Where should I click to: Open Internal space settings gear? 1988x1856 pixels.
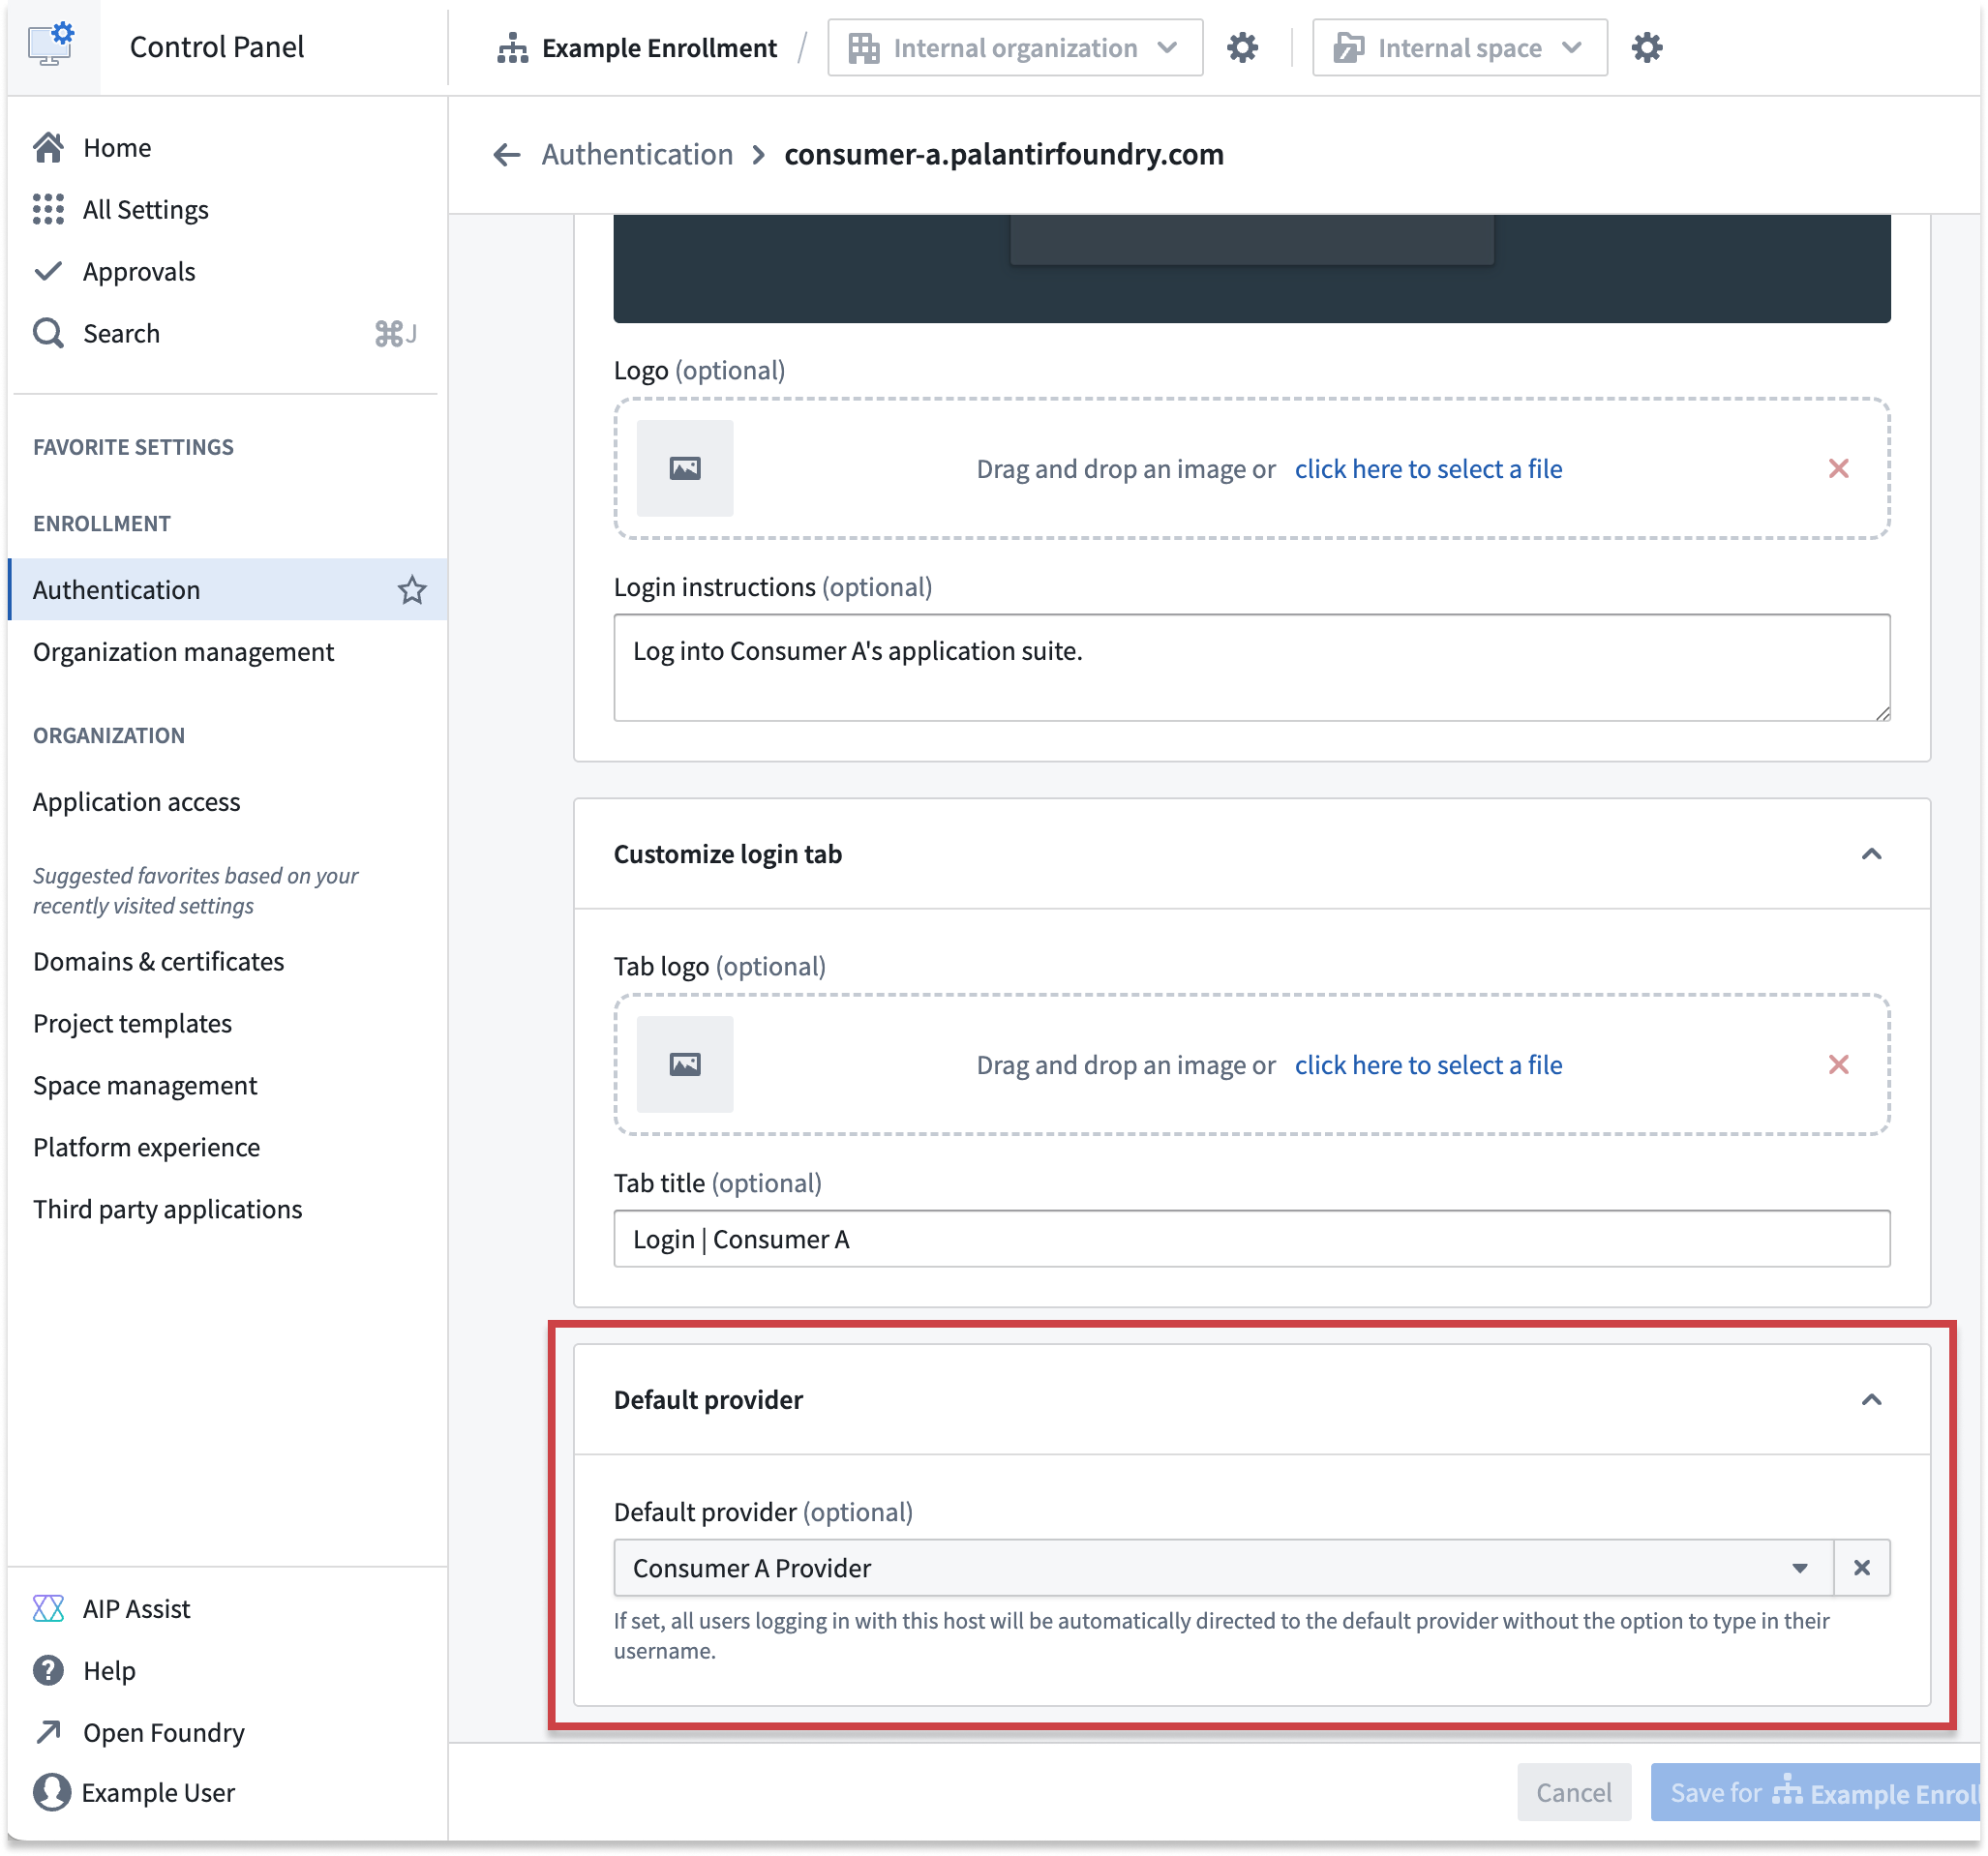(1648, 48)
